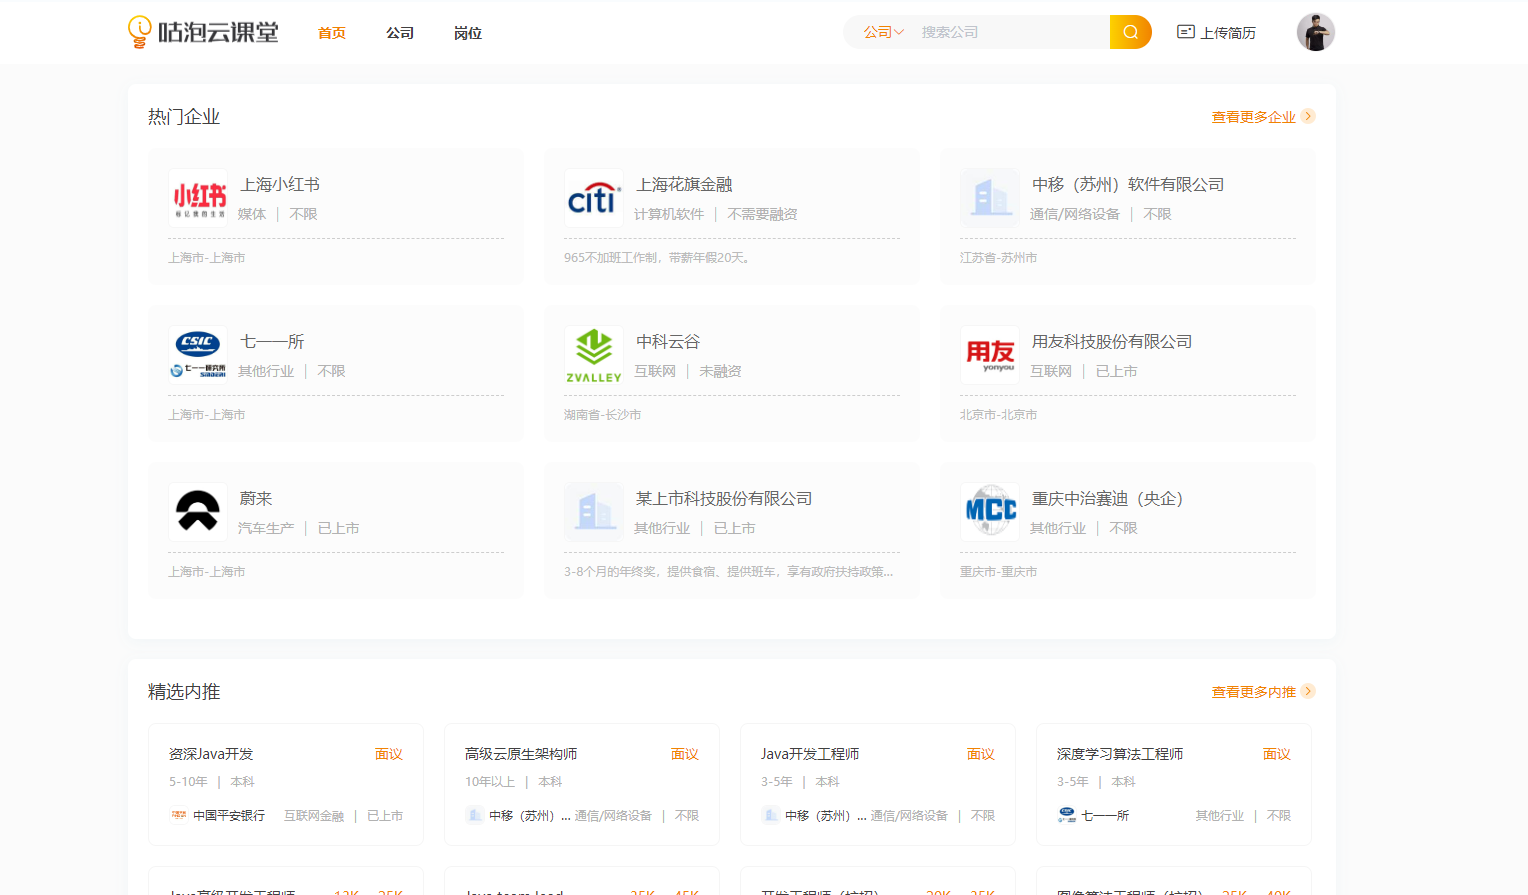Open the Citi 上海花旗金融 logo
This screenshot has height=895, width=1528.
click(x=594, y=198)
